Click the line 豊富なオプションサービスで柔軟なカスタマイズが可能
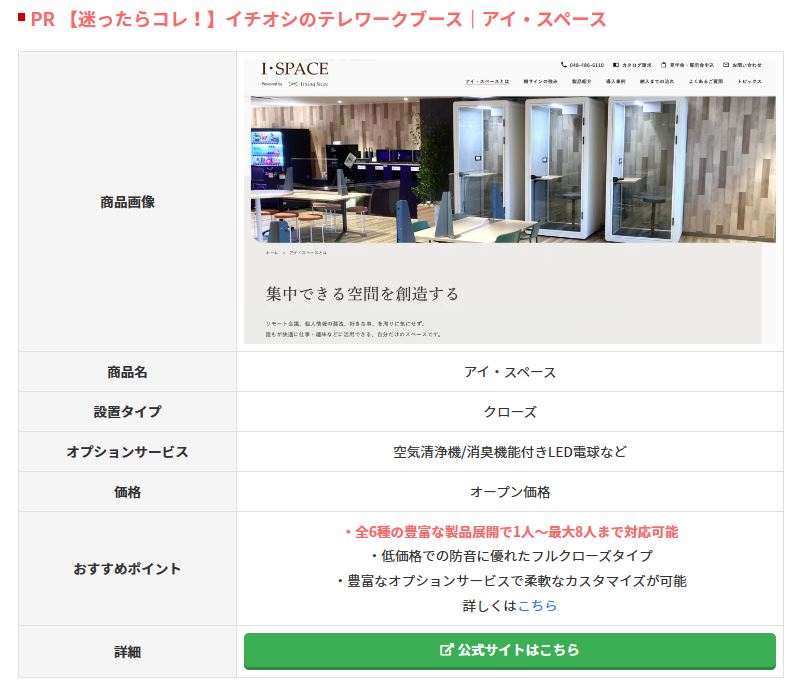The image size is (810, 694). 510,581
